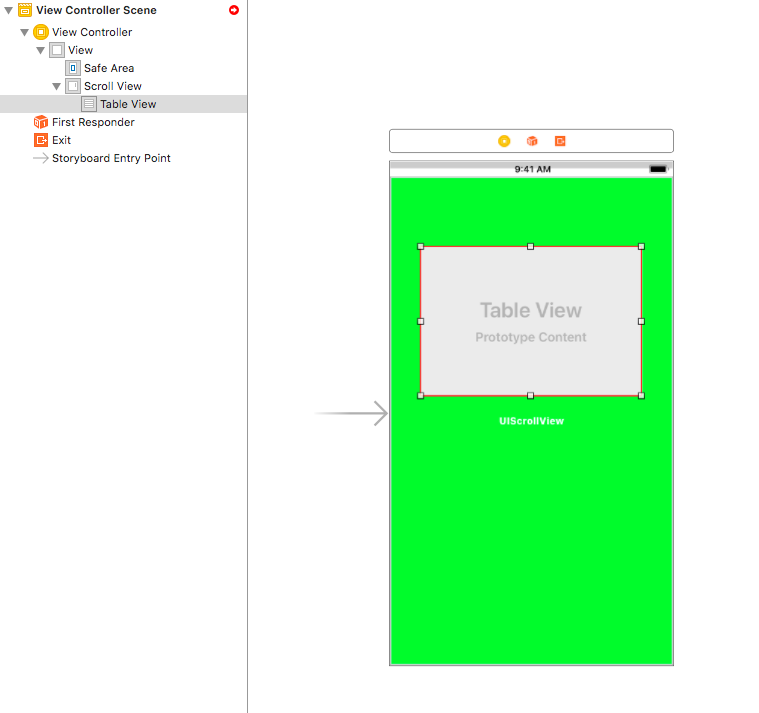Collapse the View node's disclosure triangle
The height and width of the screenshot is (713, 759).
[41, 50]
